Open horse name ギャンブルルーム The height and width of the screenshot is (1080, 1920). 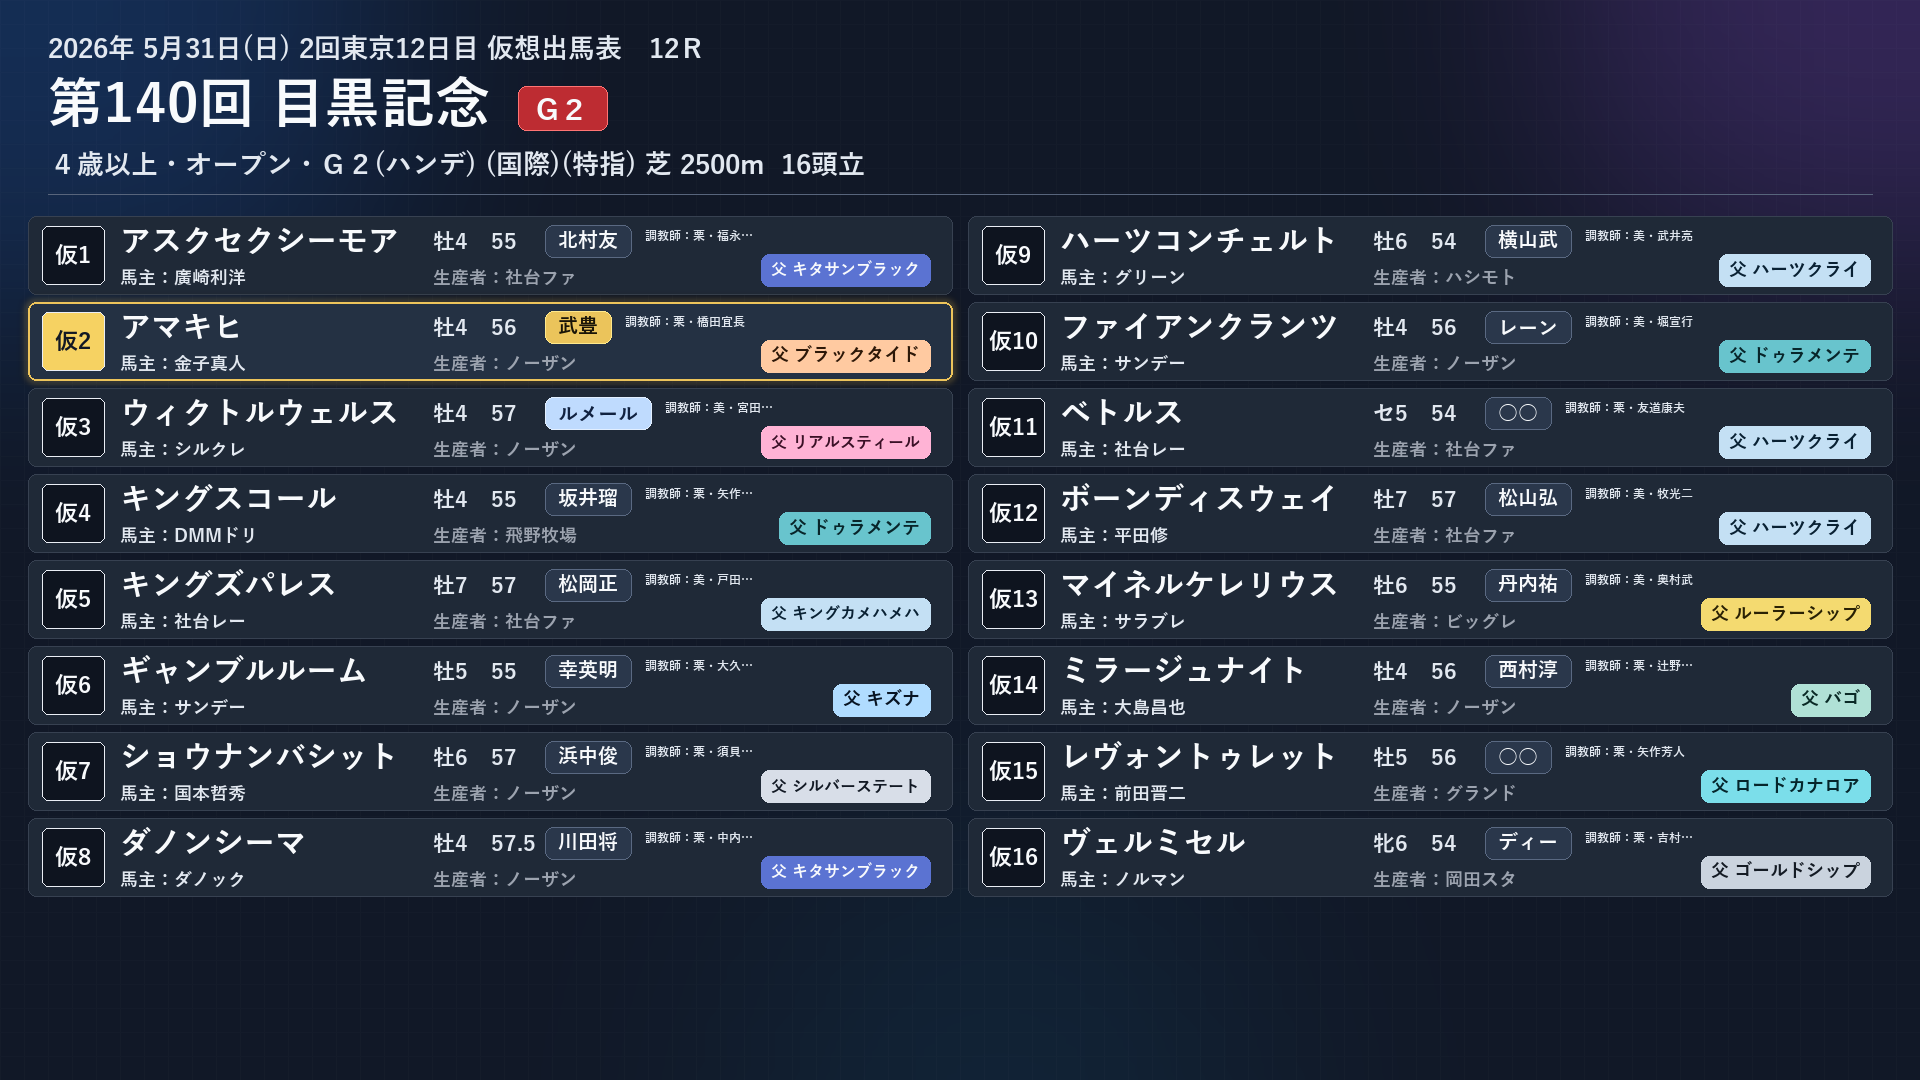pyautogui.click(x=244, y=671)
